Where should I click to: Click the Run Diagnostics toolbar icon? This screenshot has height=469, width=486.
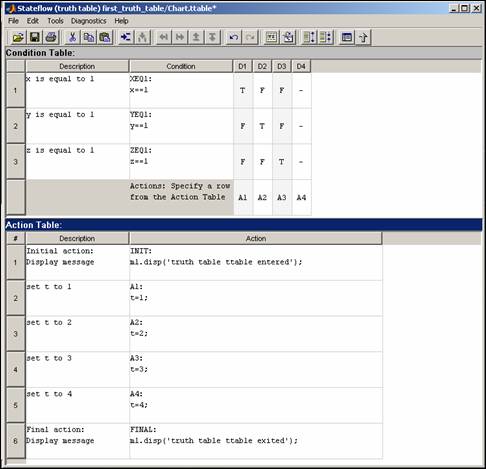[x=271, y=37]
